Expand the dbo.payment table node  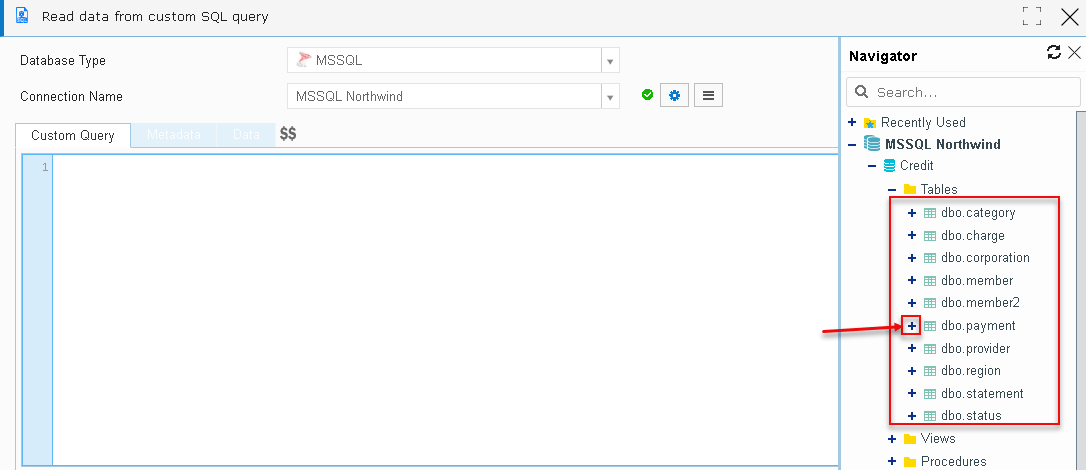[911, 325]
